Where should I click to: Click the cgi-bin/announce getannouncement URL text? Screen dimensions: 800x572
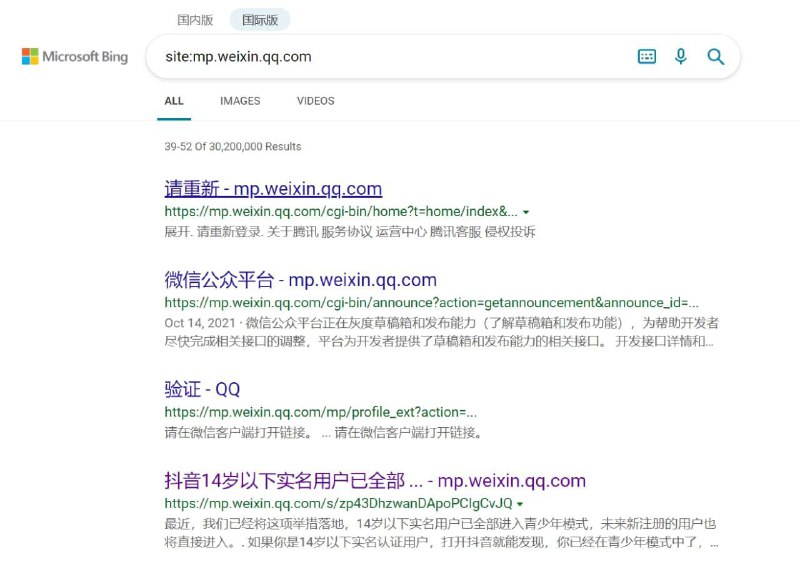tap(432, 303)
